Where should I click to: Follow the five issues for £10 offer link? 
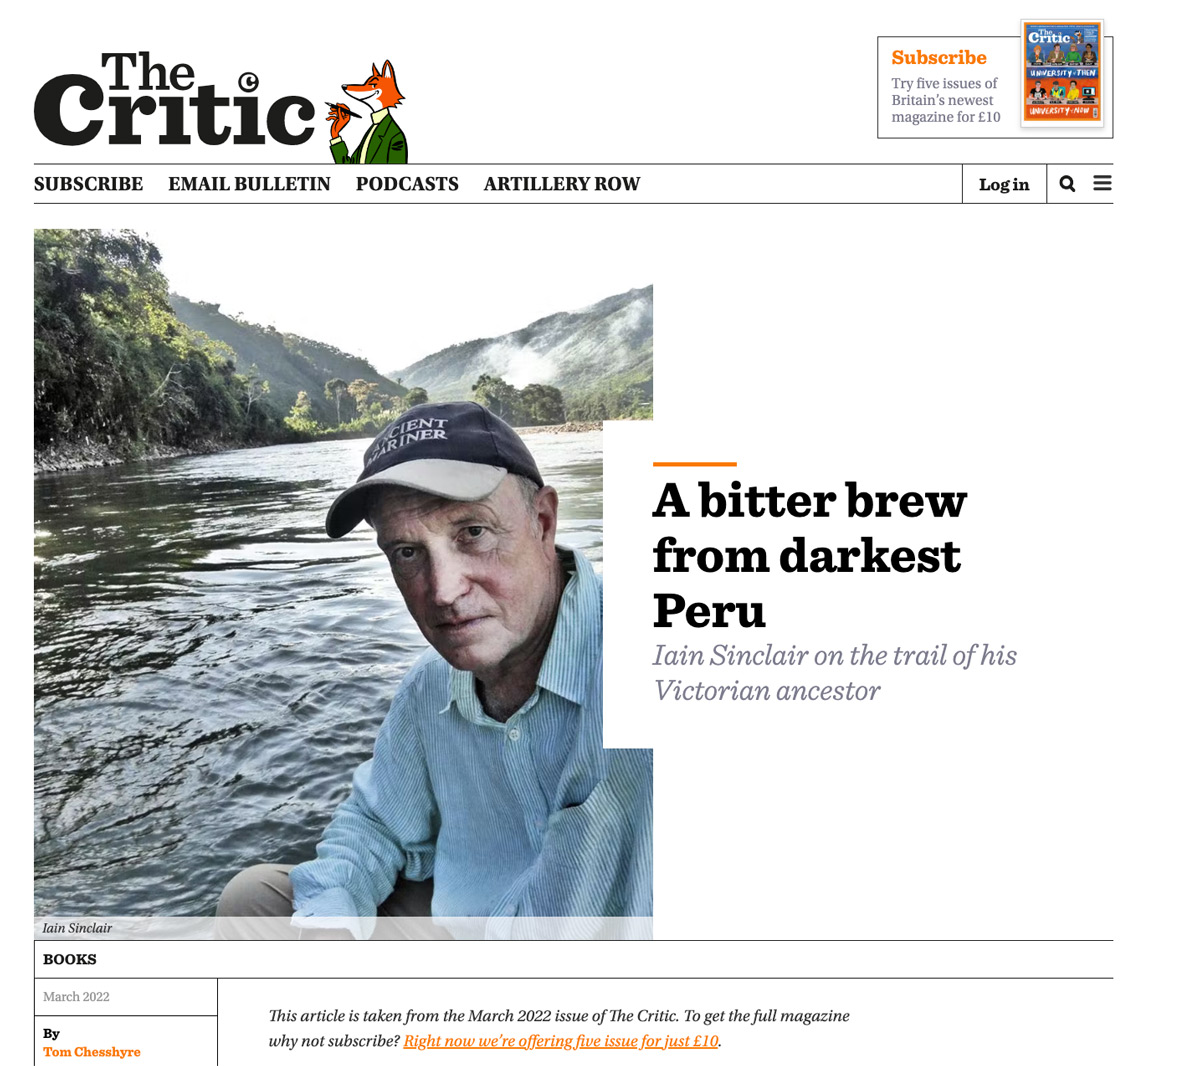[x=561, y=1041]
